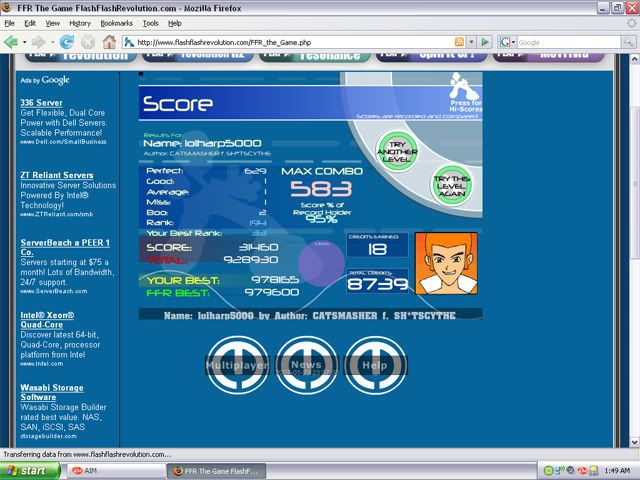Click the Reload page icon
The height and width of the screenshot is (480, 640).
(67, 42)
